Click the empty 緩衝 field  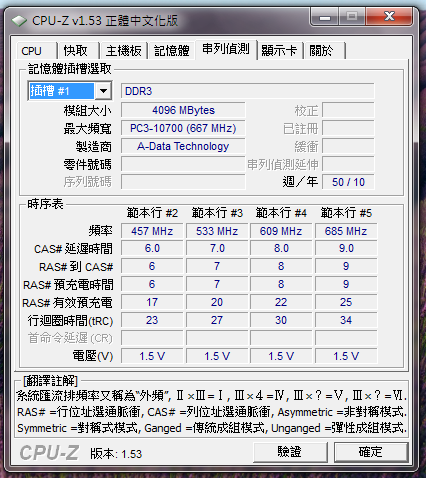pos(348,146)
